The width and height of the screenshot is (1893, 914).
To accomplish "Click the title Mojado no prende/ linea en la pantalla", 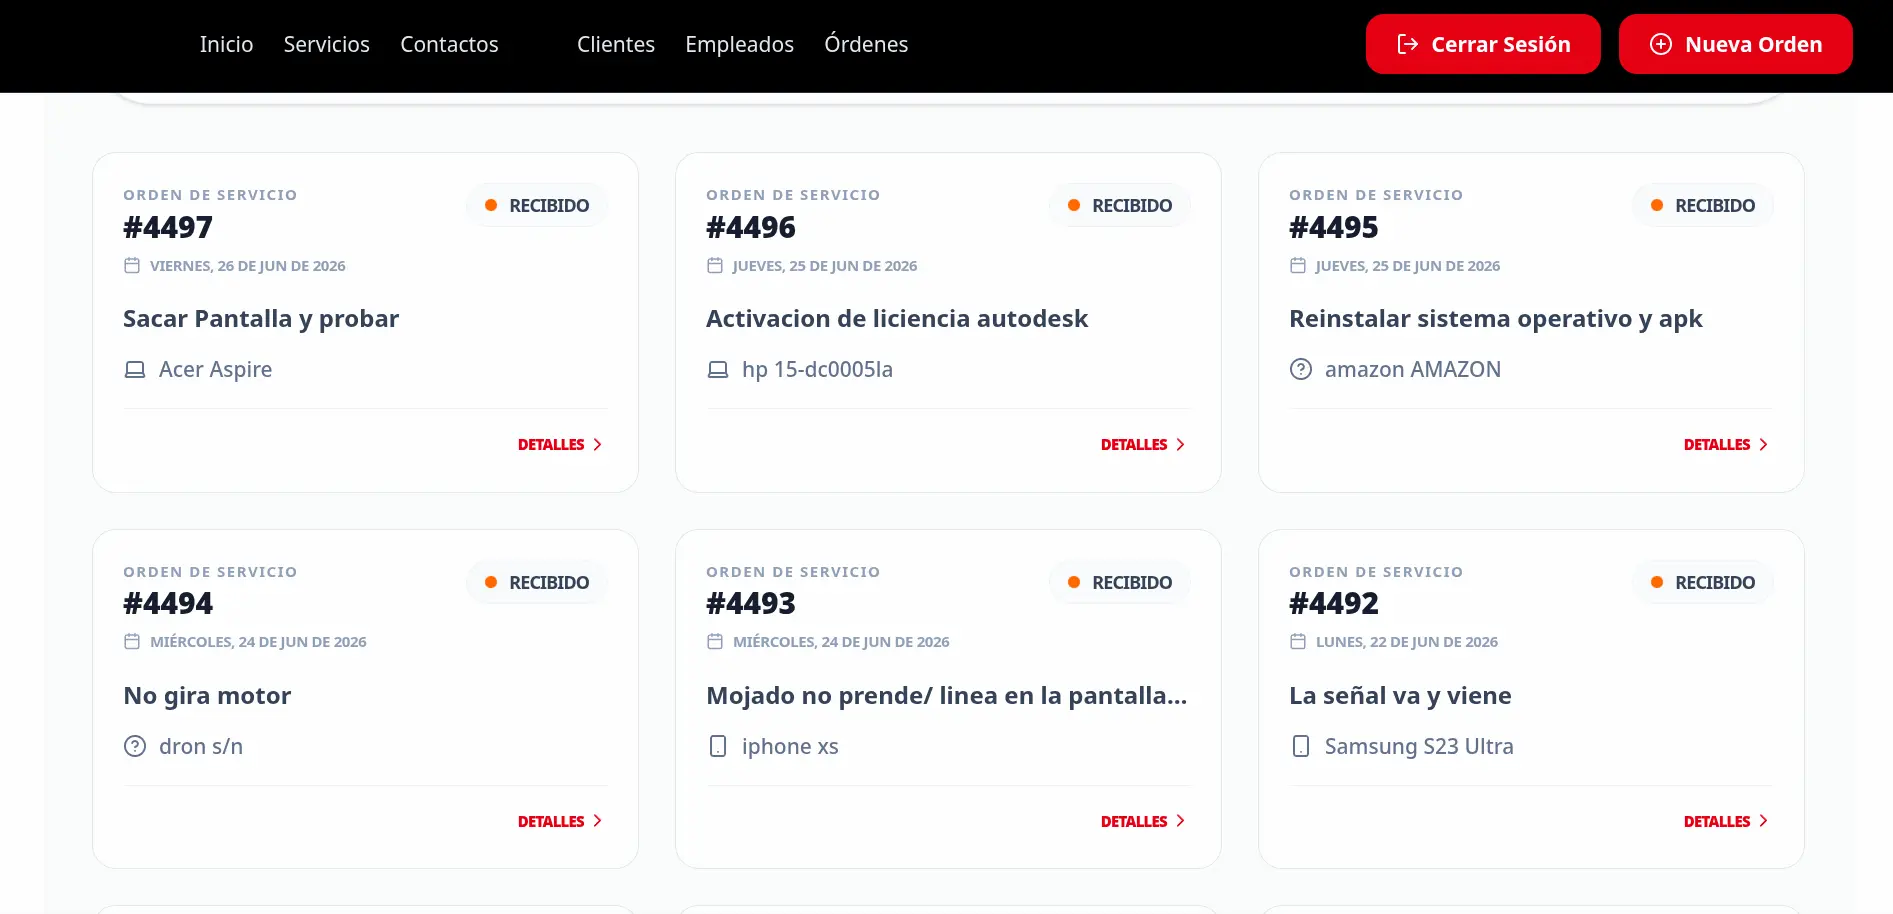I will point(947,696).
